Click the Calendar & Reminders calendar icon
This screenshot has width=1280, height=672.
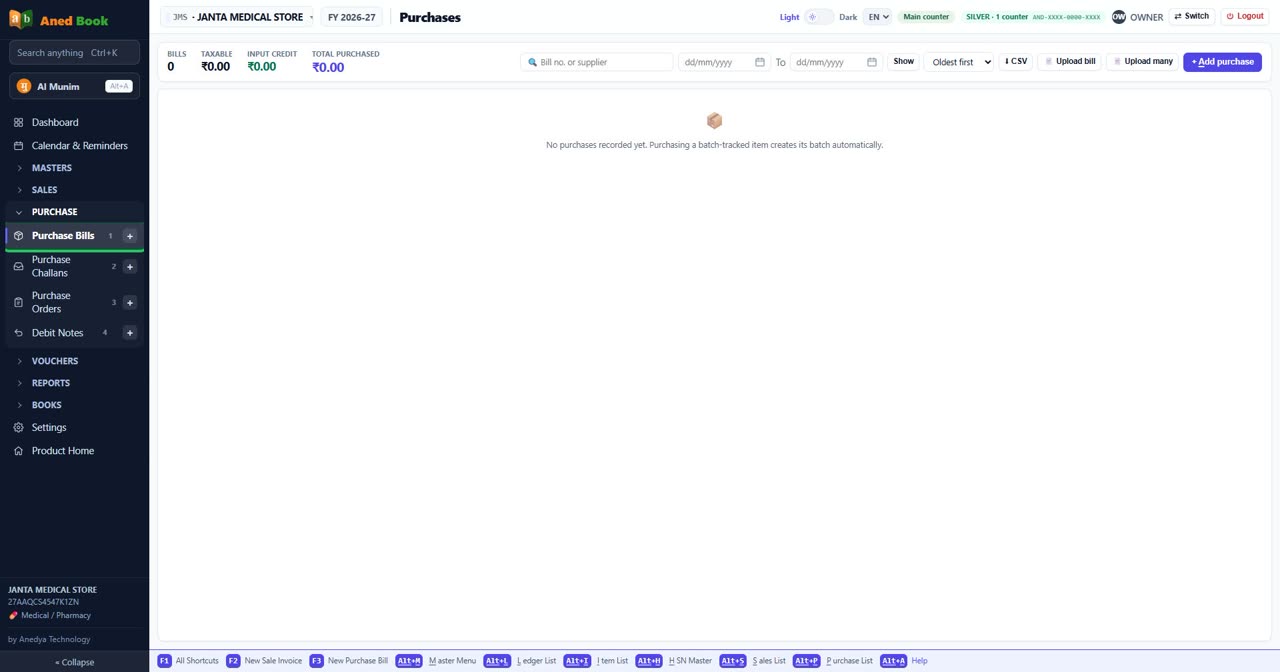[x=18, y=146]
